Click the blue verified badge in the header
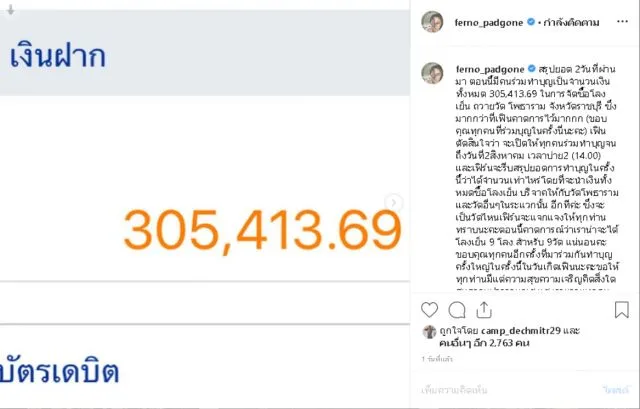640x409 pixels. coord(530,20)
